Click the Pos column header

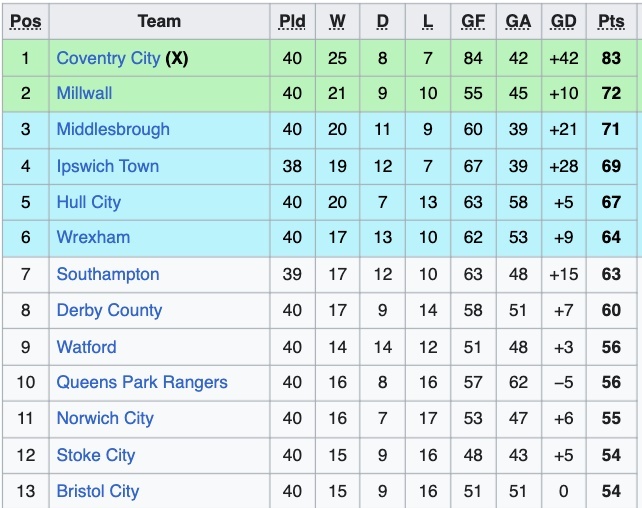[25, 21]
